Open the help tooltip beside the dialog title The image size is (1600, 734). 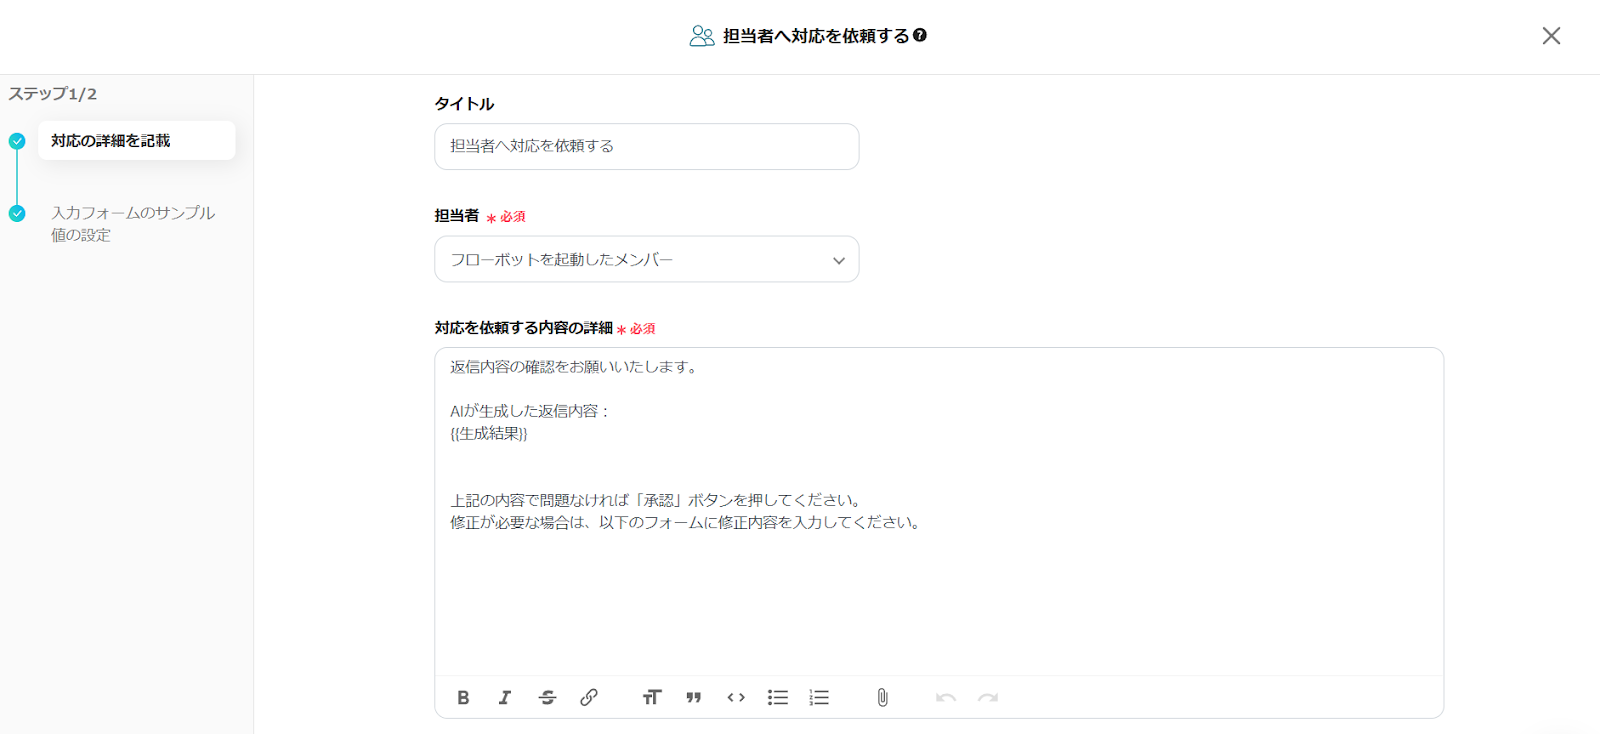coord(920,35)
